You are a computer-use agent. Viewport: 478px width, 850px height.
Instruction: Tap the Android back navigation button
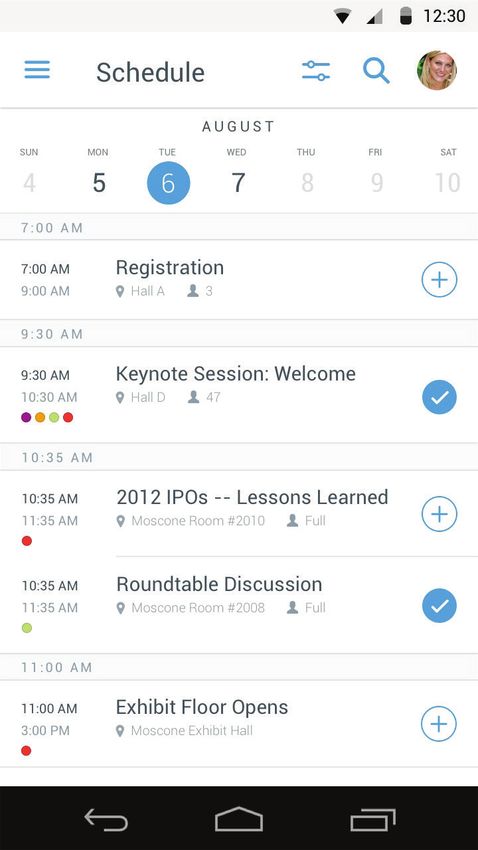pyautogui.click(x=106, y=819)
